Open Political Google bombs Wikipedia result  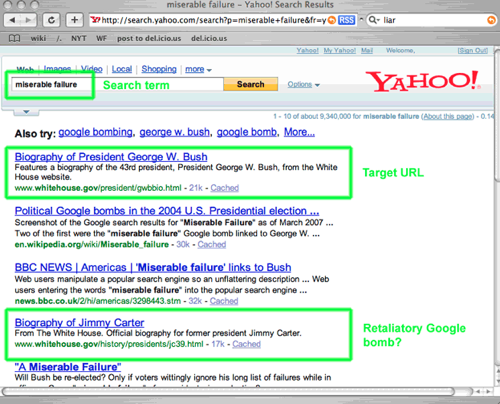[x=167, y=211]
